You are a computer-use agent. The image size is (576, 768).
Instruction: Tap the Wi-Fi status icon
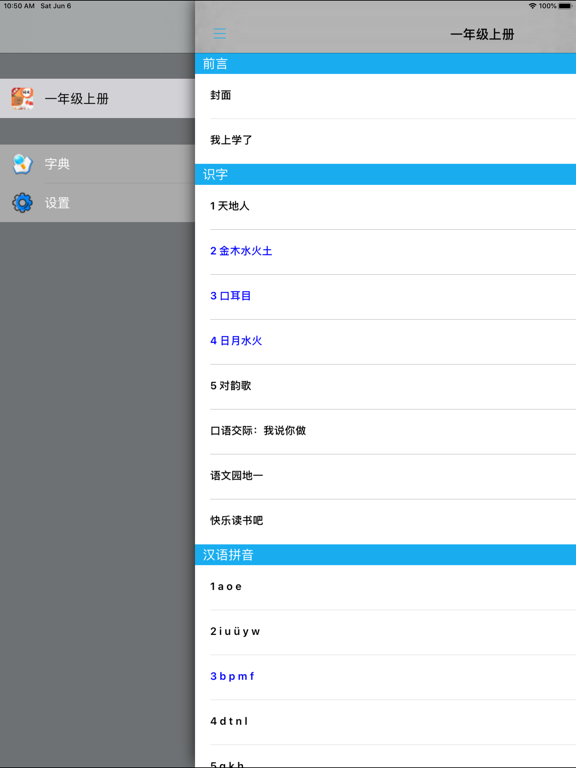tap(532, 6)
